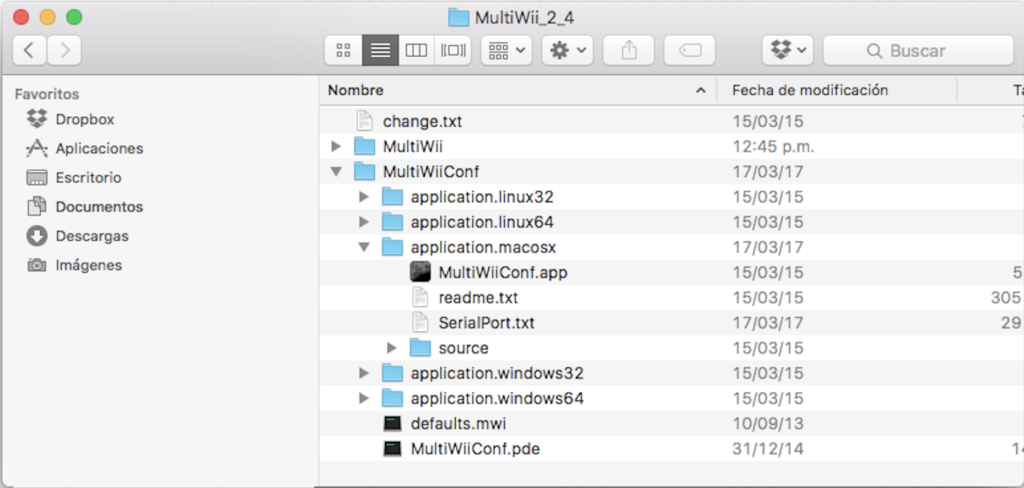Click the Share toolbar icon

628,50
